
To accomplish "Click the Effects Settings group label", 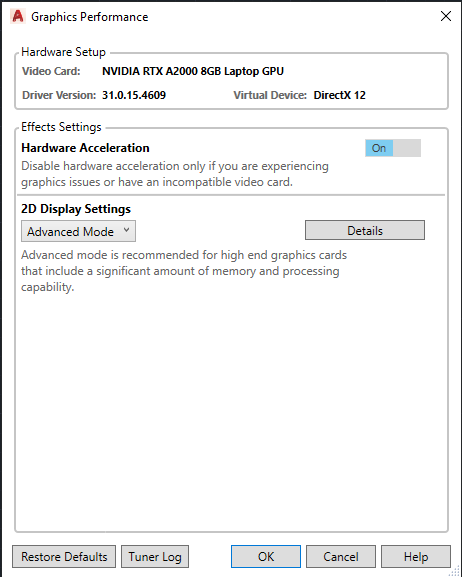I will tap(61, 127).
